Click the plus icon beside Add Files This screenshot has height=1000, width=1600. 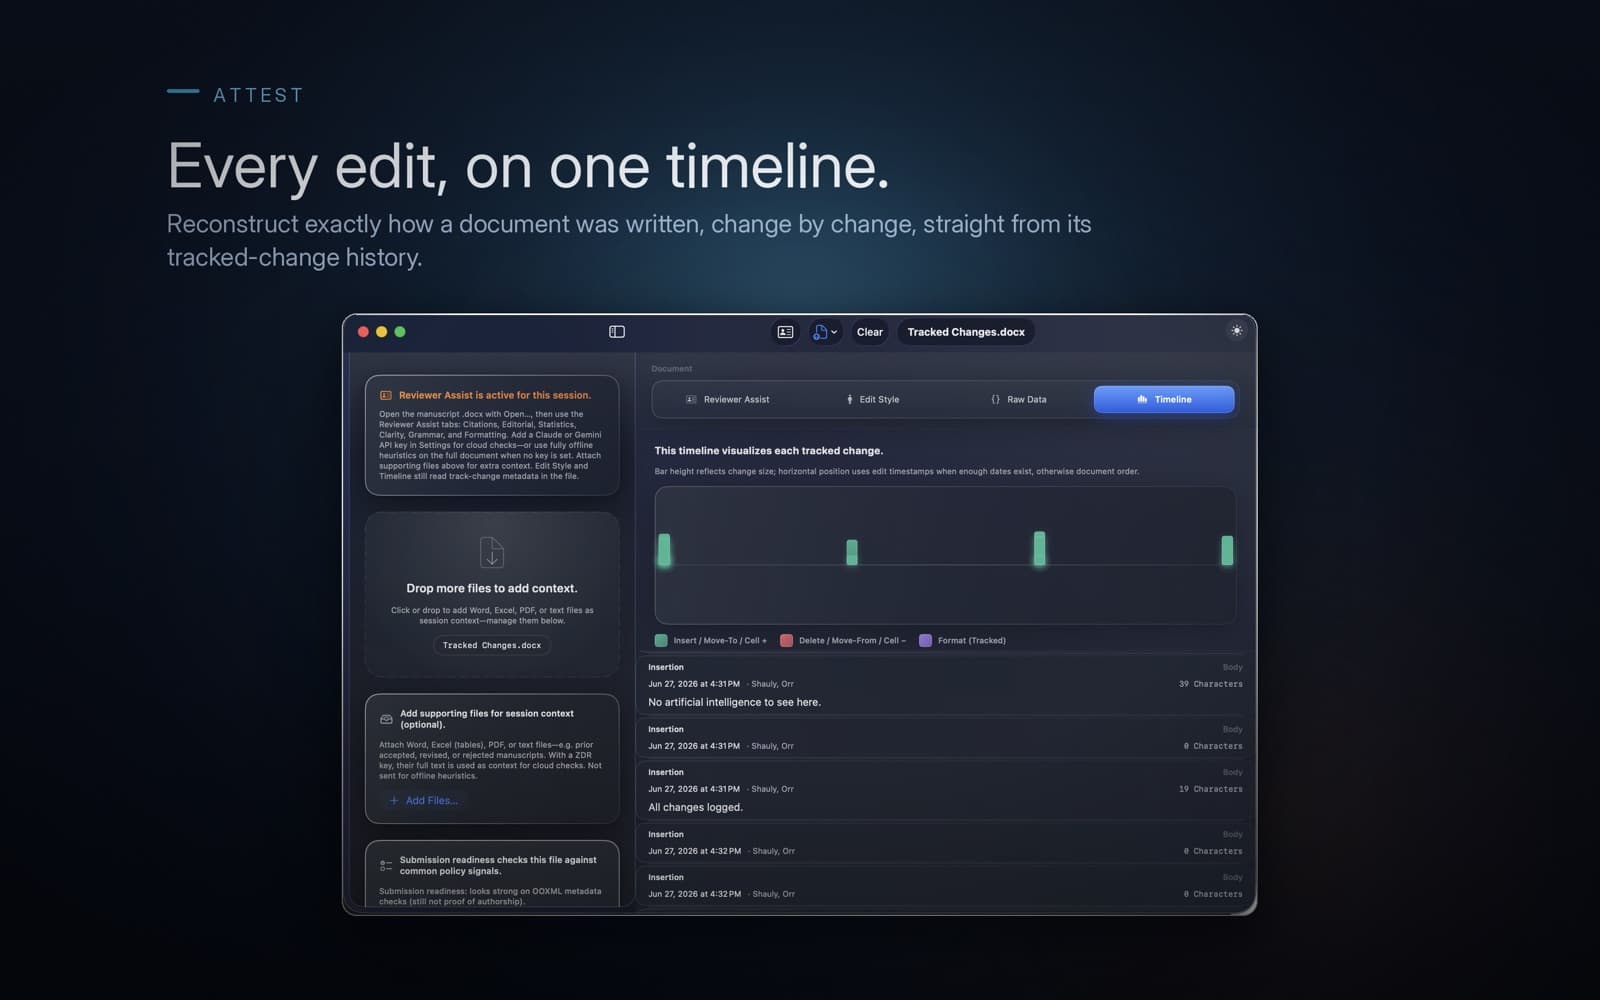[394, 800]
